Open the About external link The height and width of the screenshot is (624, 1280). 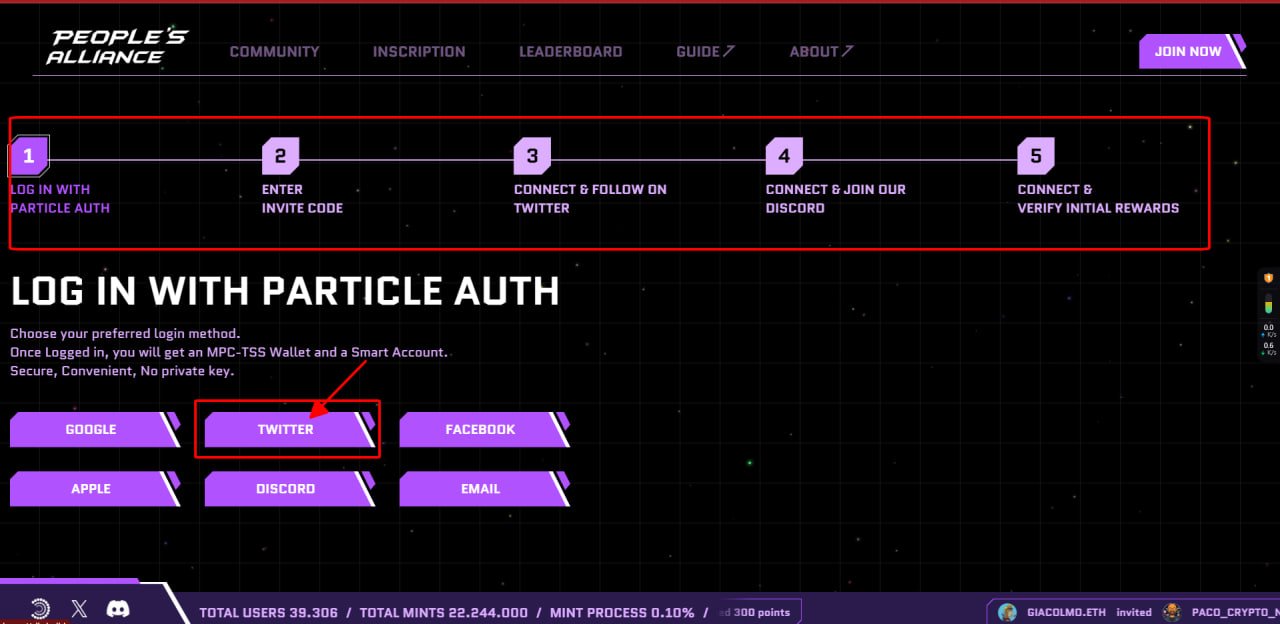(821, 51)
